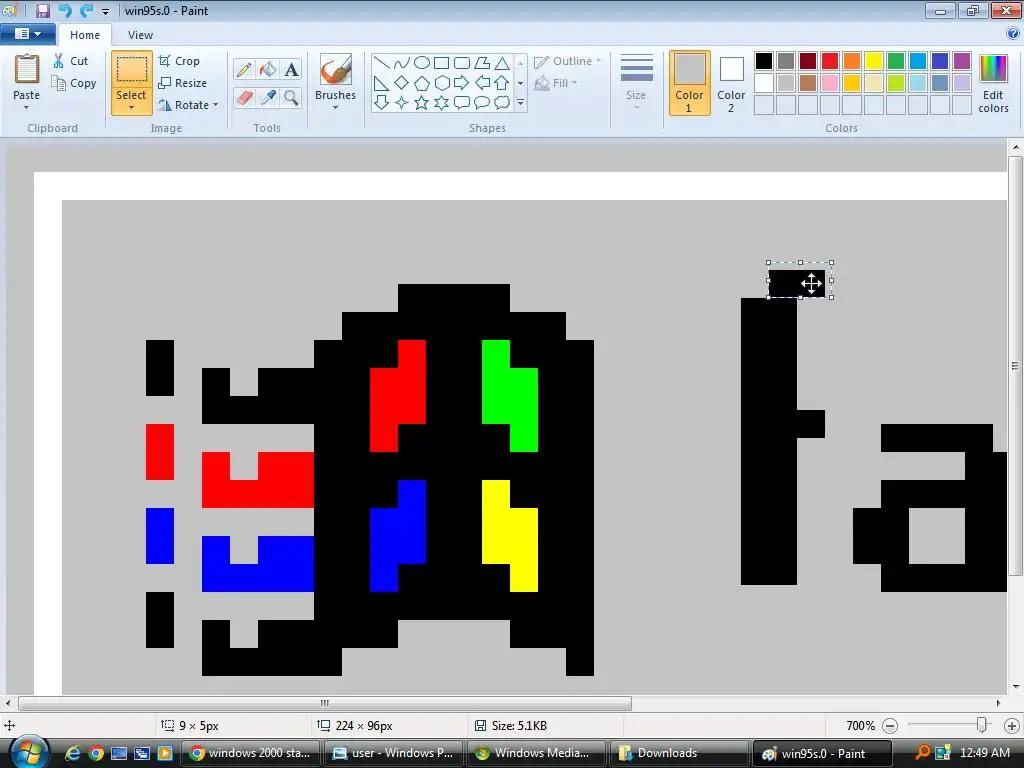This screenshot has height=768, width=1024.
Task: Expand the Shapes gallery more arrow
Action: pyautogui.click(x=520, y=103)
